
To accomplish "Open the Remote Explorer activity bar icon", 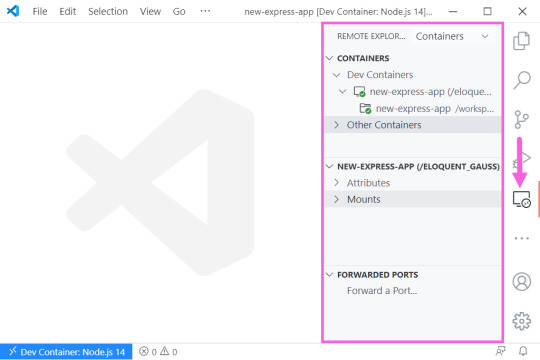I will [522, 199].
